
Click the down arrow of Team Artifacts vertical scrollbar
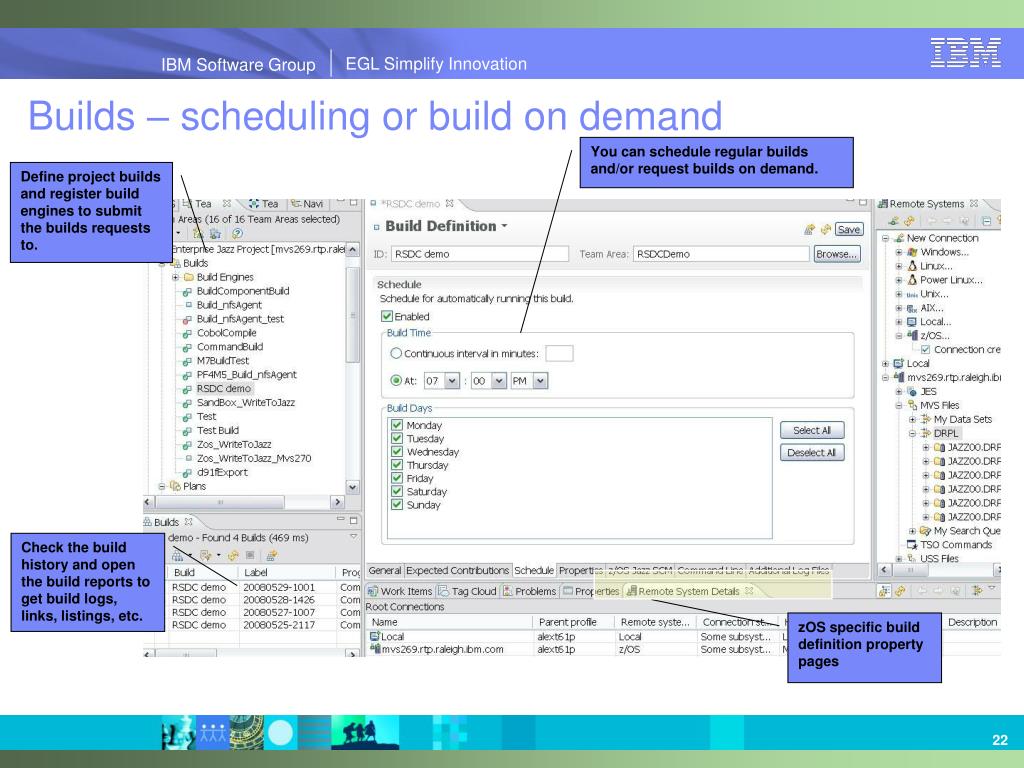pos(353,487)
